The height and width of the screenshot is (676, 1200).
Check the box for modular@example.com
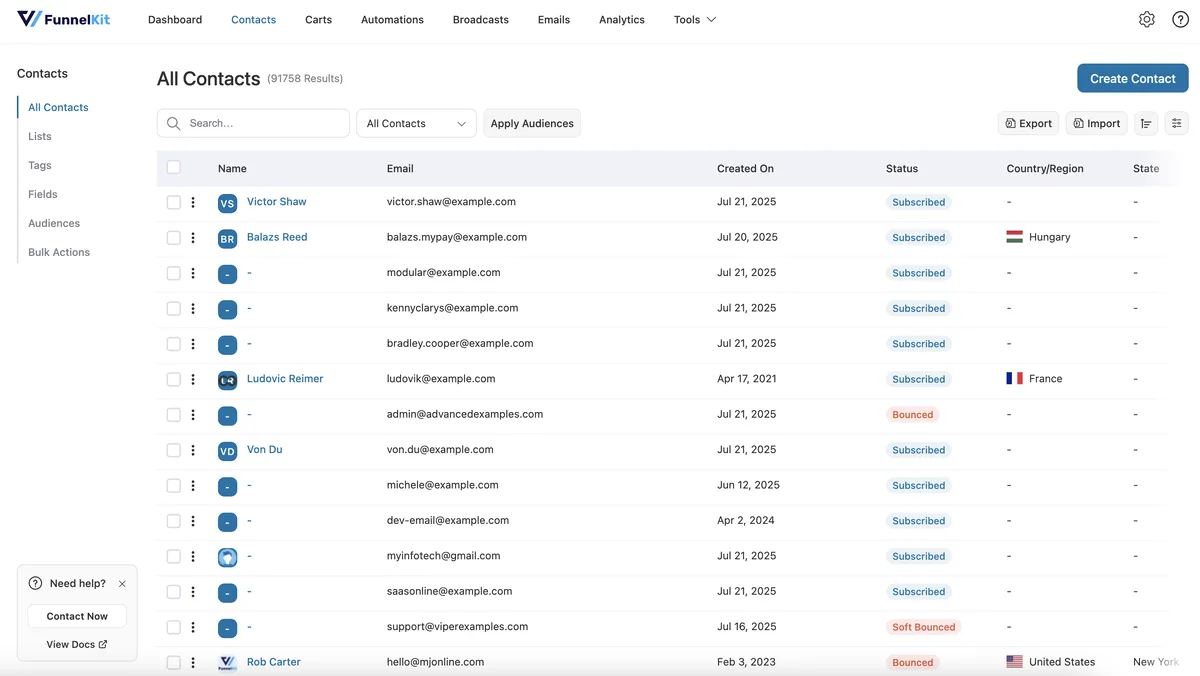coord(174,273)
